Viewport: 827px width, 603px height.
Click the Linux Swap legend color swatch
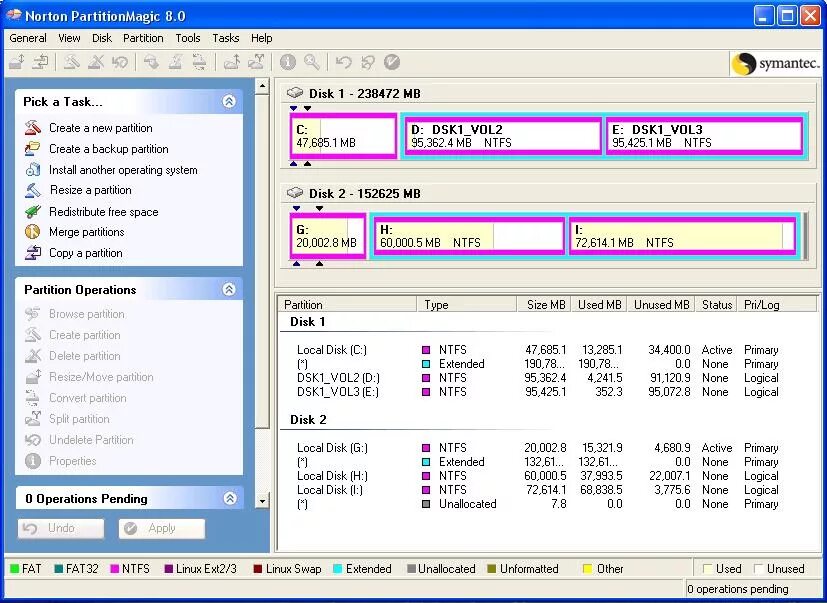[x=258, y=569]
